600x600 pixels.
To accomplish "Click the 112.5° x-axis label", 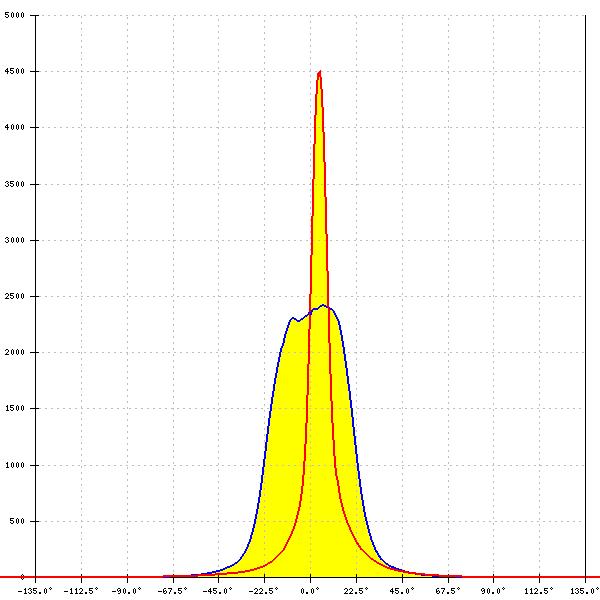I will [x=539, y=591].
